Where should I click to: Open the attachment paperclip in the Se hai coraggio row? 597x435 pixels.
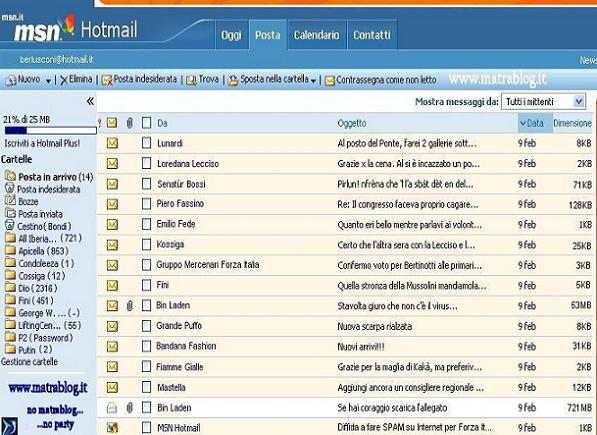(129, 408)
